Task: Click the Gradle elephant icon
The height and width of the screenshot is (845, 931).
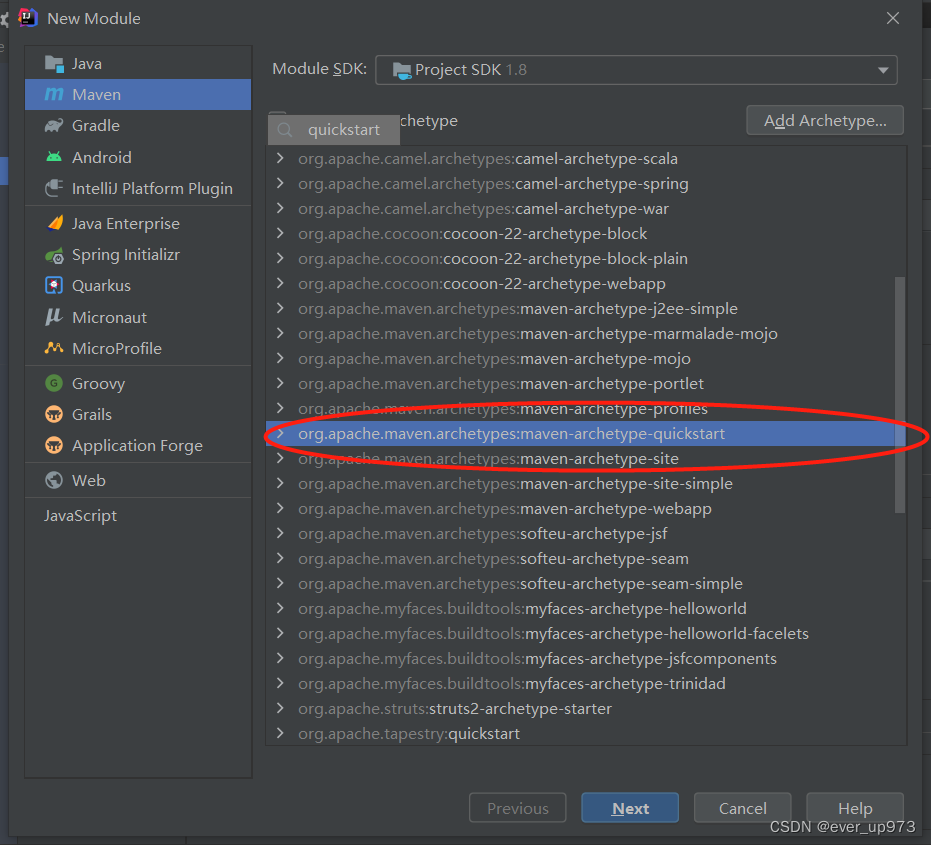Action: coord(54,125)
